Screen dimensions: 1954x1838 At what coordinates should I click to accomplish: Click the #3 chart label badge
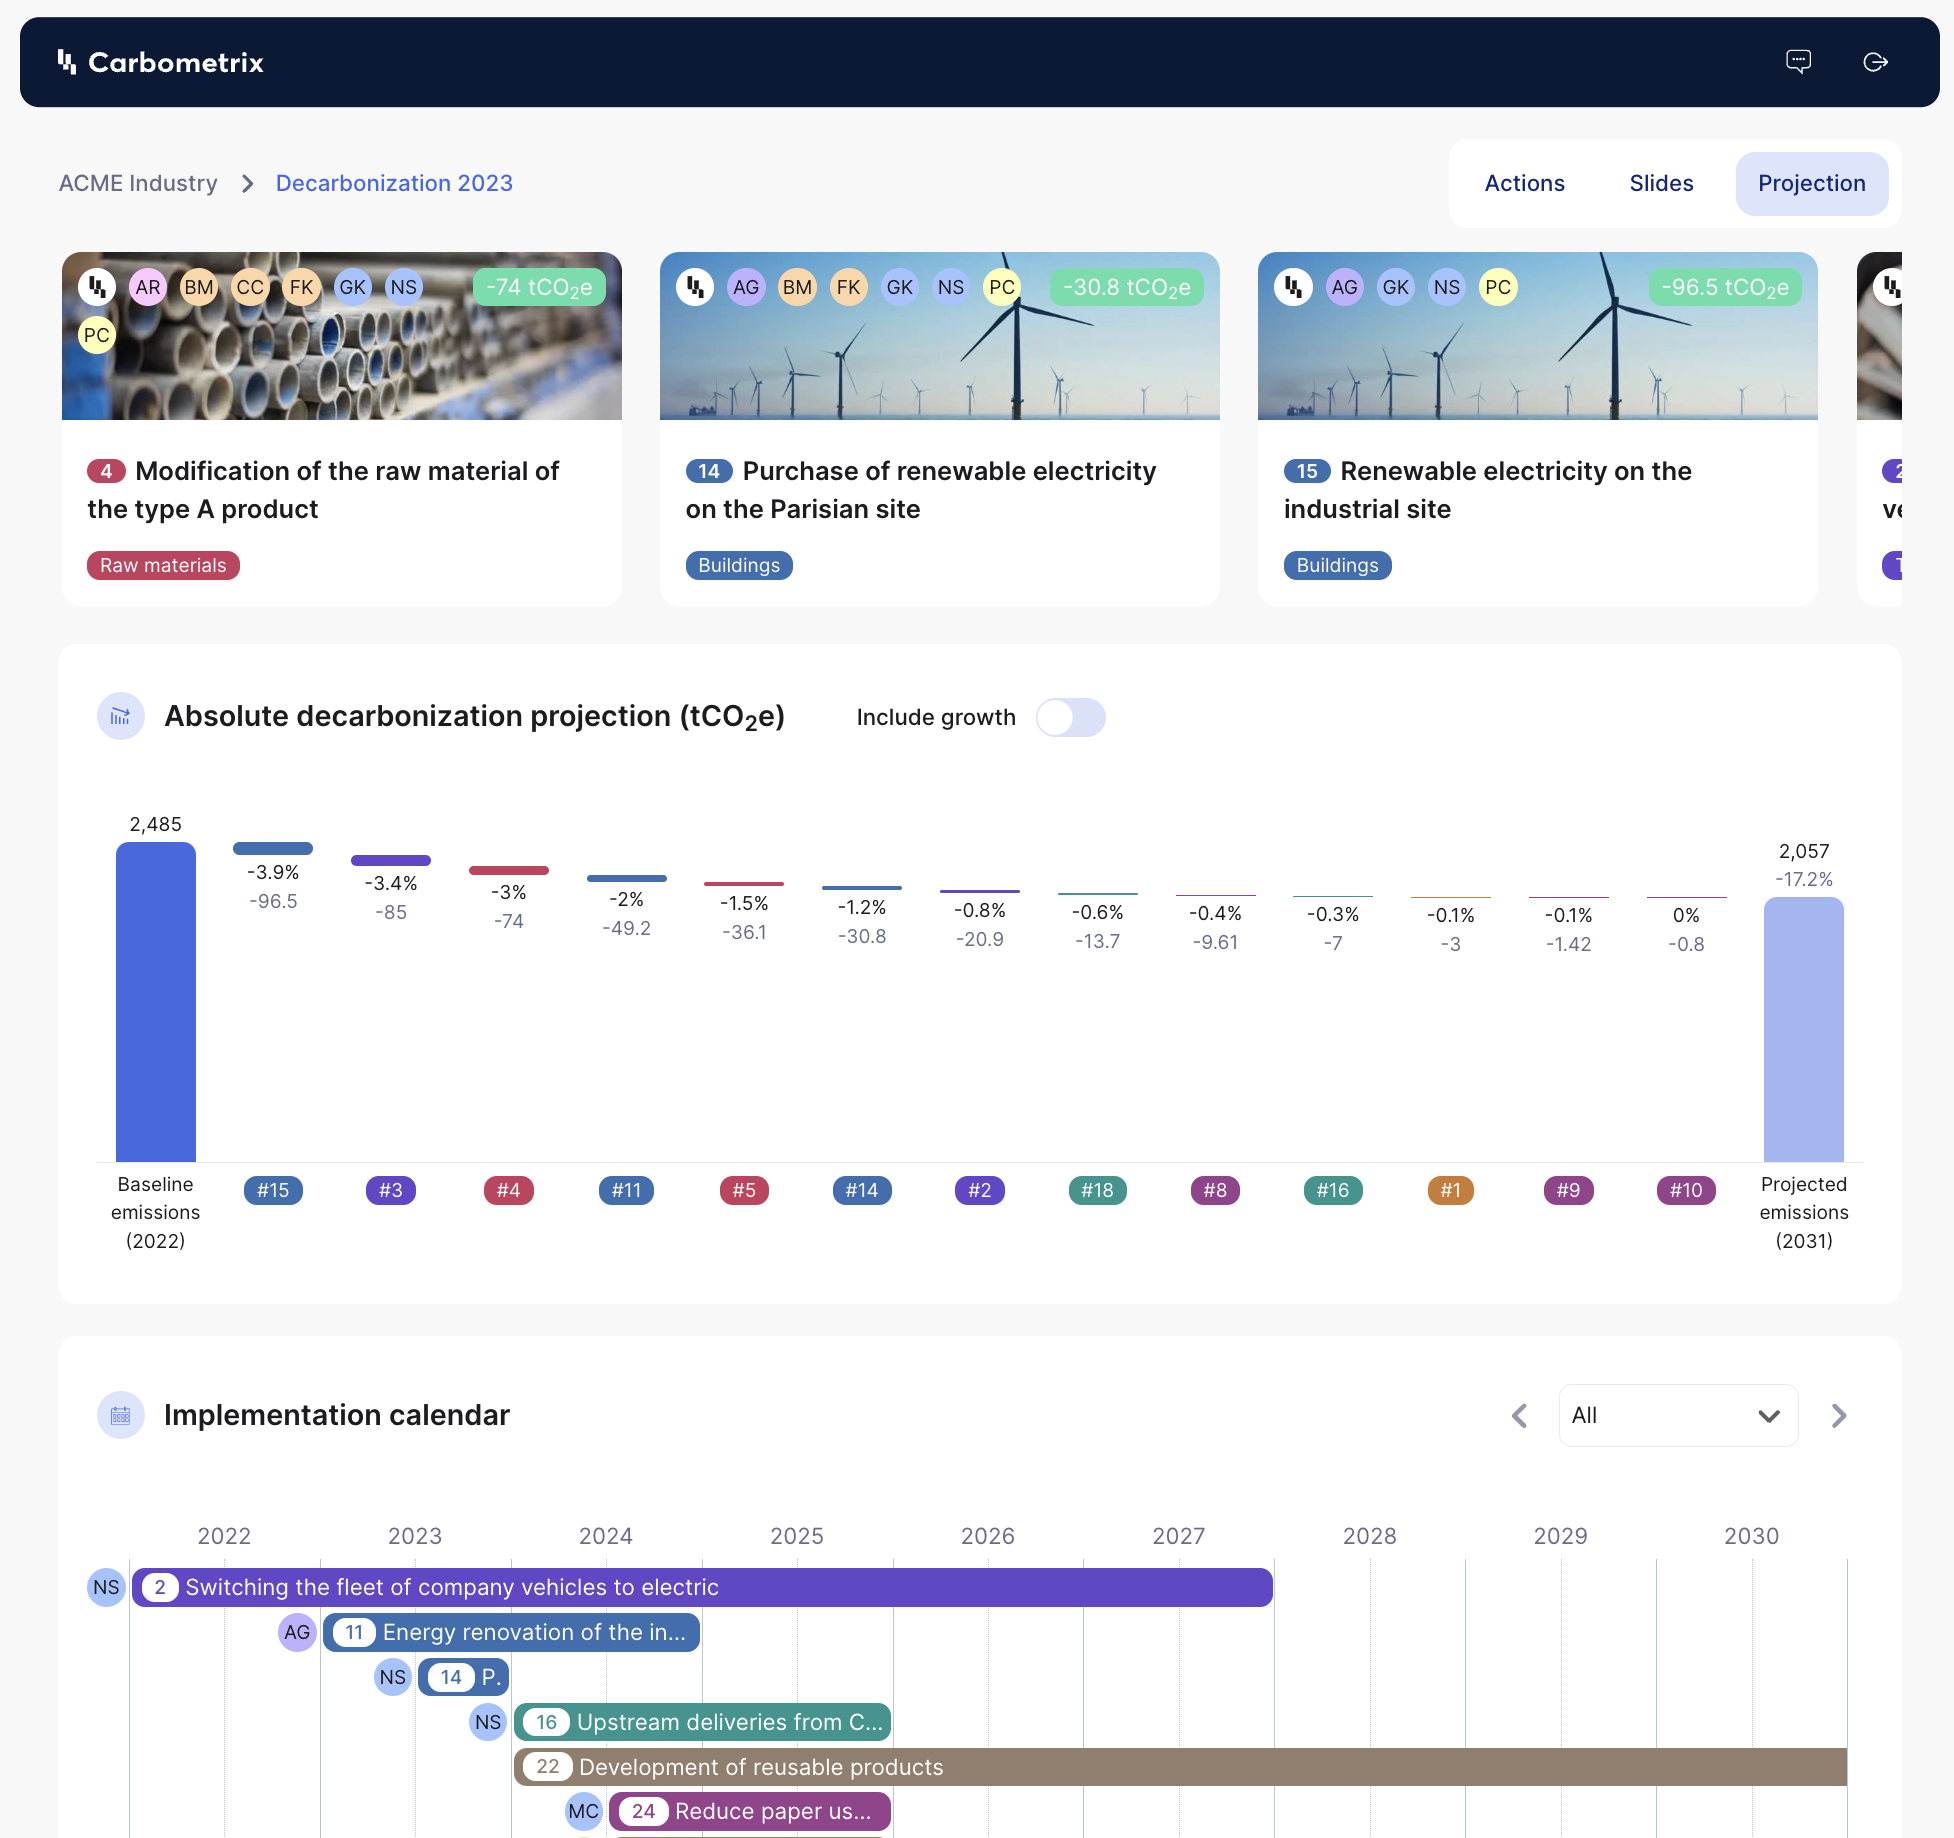coord(391,1190)
